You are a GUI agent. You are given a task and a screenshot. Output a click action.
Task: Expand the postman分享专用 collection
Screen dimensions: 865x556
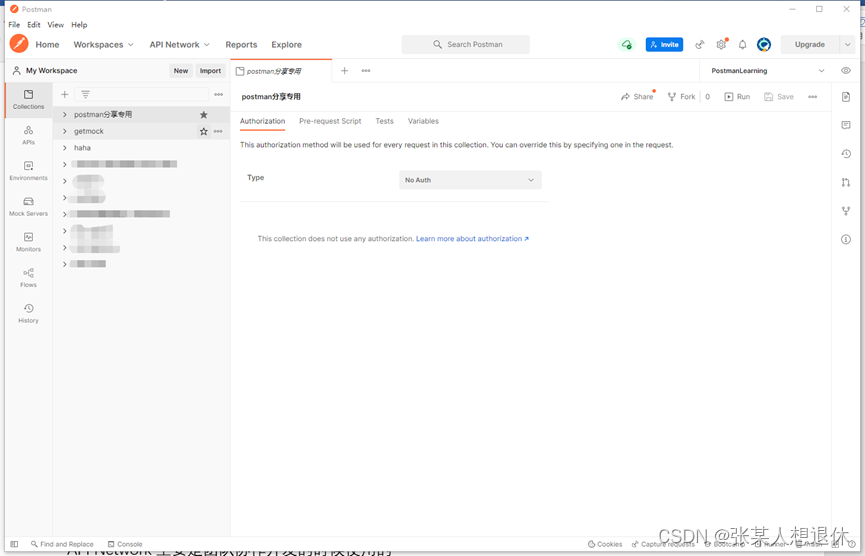(65, 115)
